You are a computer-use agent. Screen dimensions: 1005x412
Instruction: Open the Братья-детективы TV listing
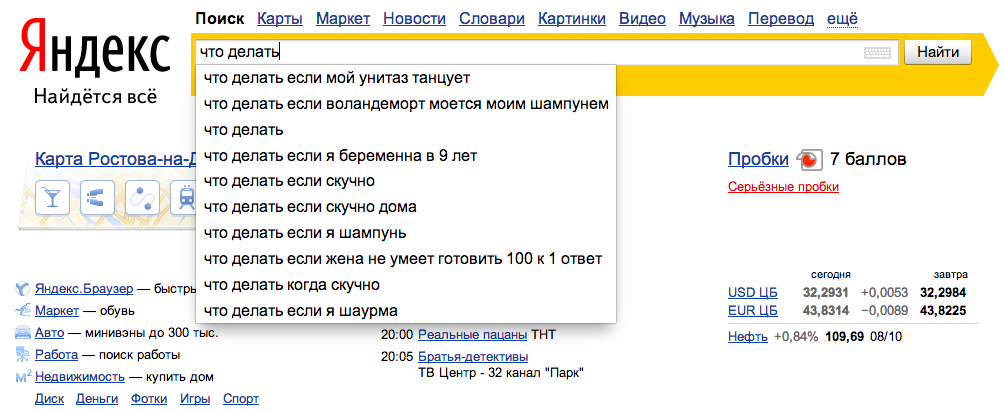click(473, 356)
